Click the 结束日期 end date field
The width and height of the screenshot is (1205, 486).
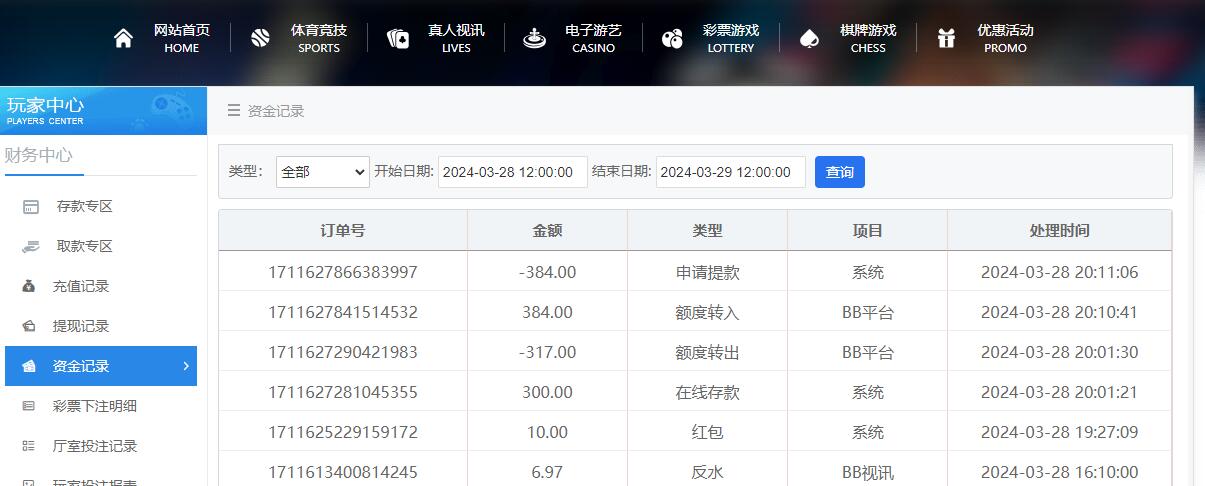[730, 172]
